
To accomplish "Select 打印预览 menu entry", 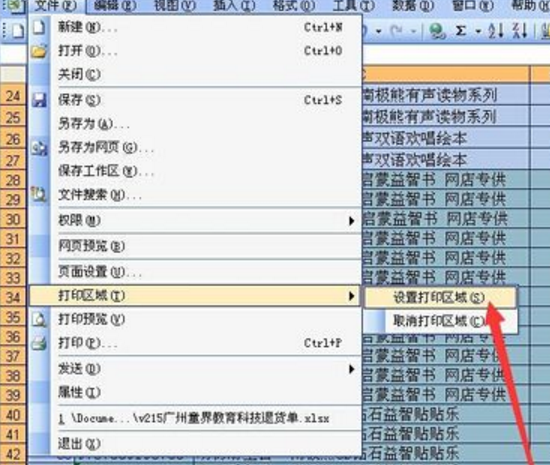I will tap(195, 319).
